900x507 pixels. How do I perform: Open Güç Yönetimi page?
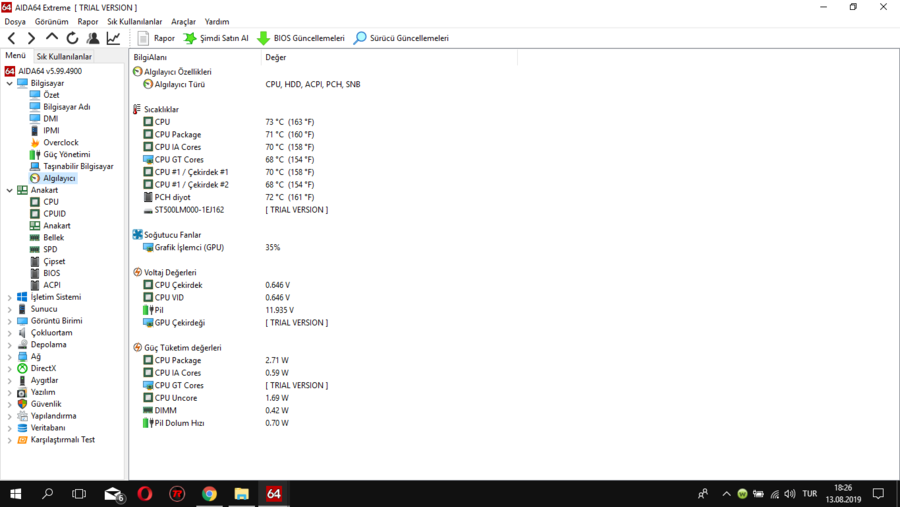click(60, 154)
